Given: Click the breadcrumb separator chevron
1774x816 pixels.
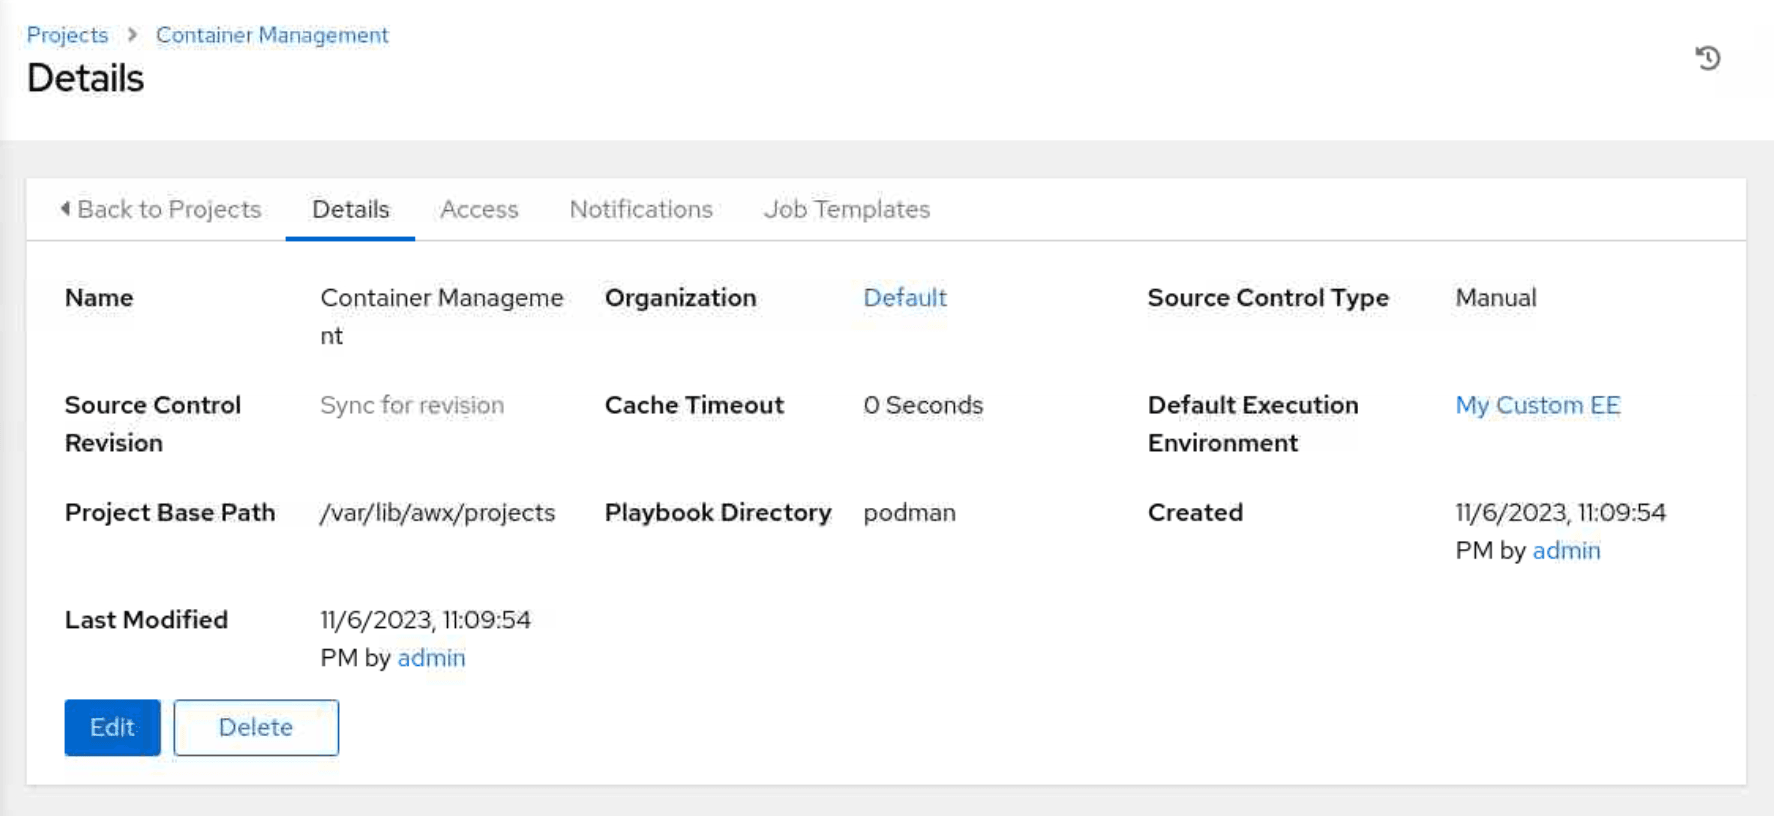Looking at the screenshot, I should [x=132, y=35].
